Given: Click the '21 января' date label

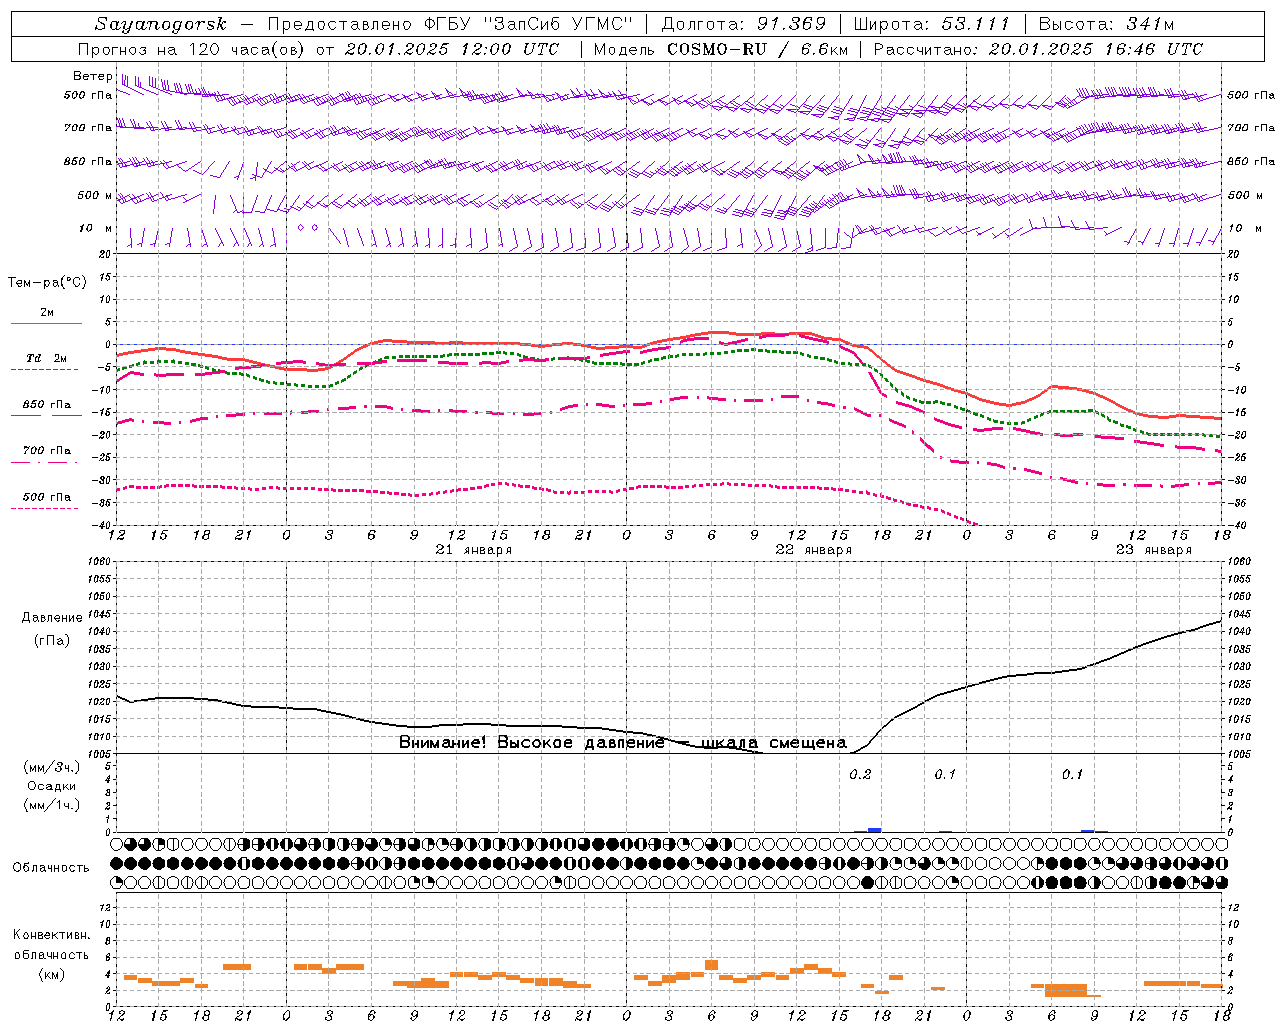Looking at the screenshot, I should 474,550.
